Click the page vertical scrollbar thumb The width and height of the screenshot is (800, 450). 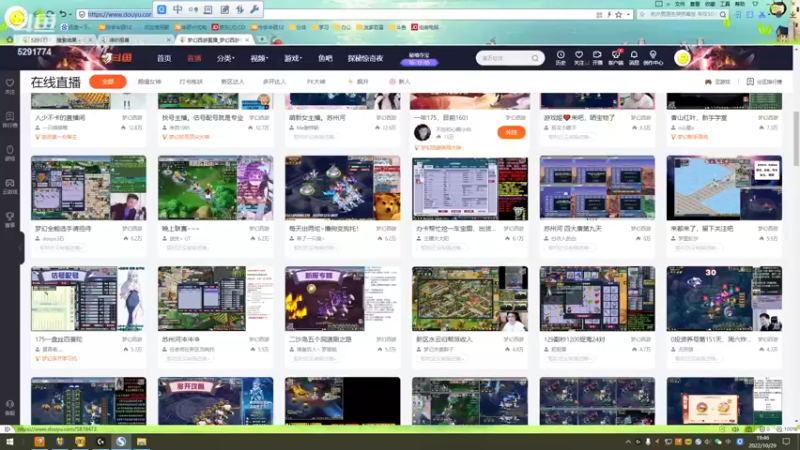point(796,138)
